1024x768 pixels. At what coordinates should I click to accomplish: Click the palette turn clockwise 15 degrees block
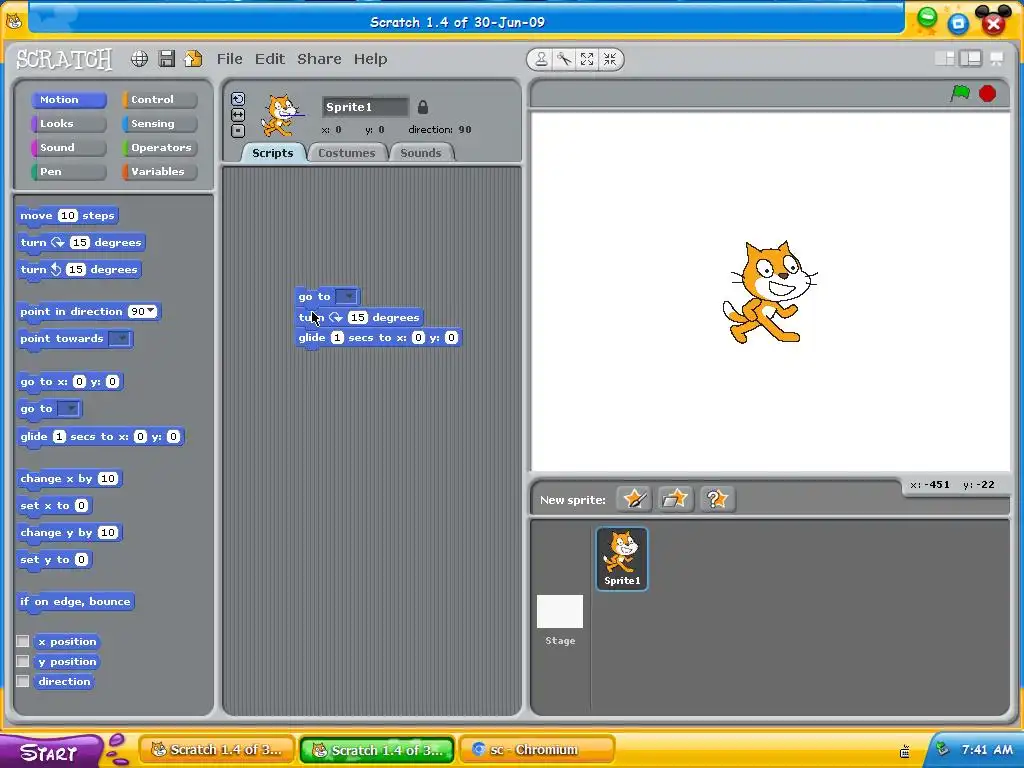point(81,242)
